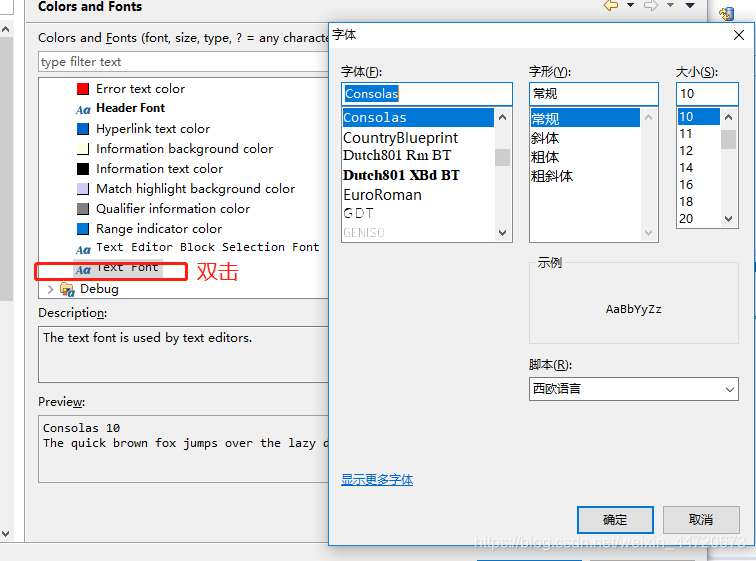
Task: Select Match highlight background color swatch
Action: tap(83, 188)
